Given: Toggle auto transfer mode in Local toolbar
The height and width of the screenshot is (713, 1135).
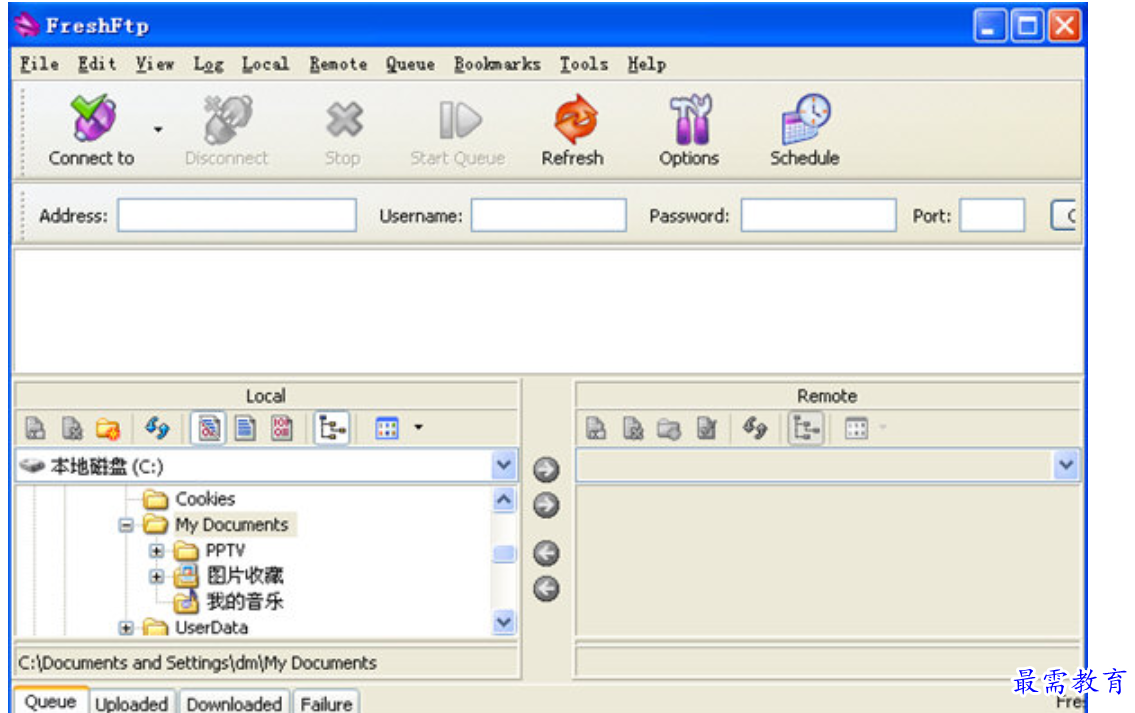Looking at the screenshot, I should click(x=209, y=428).
